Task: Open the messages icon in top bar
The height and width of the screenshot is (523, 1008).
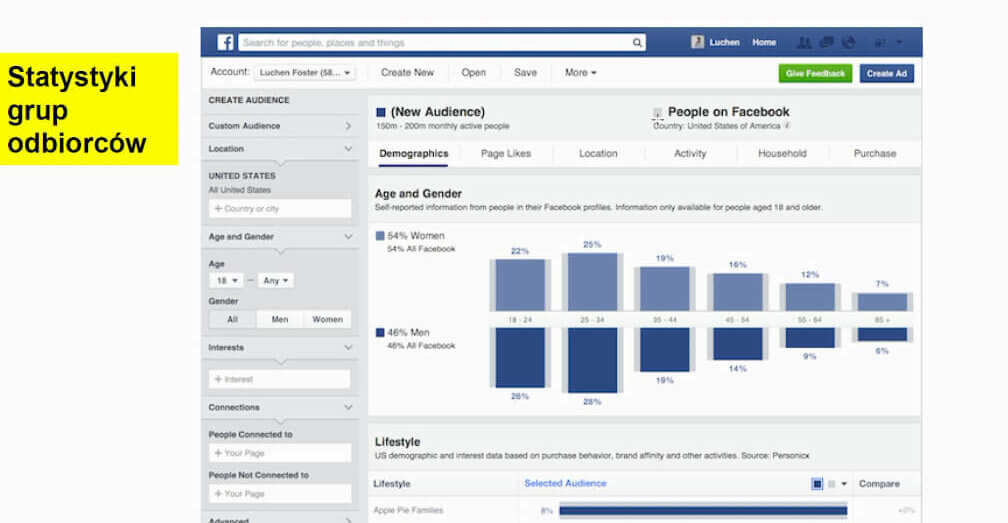Action: tap(826, 43)
